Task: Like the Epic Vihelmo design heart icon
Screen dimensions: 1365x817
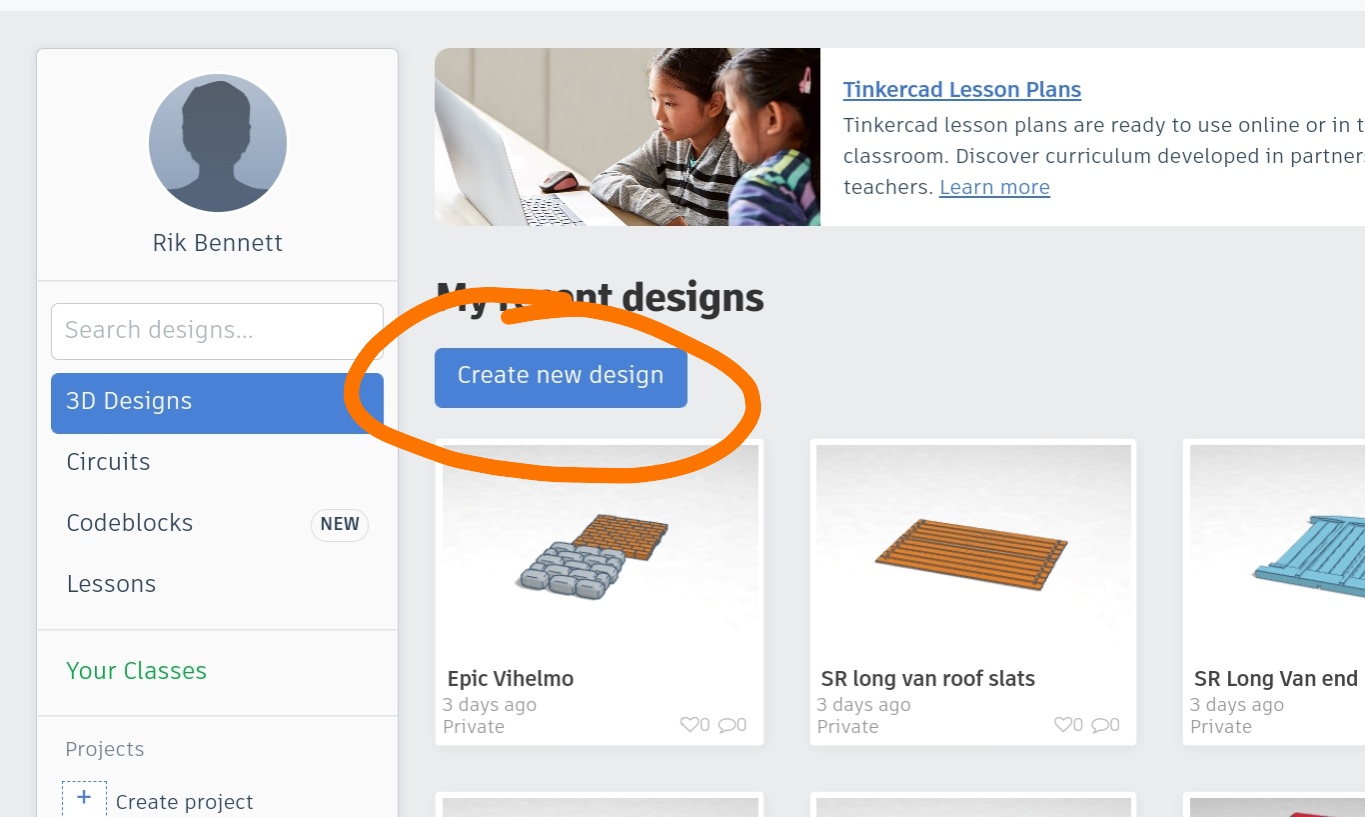Action: tap(688, 725)
